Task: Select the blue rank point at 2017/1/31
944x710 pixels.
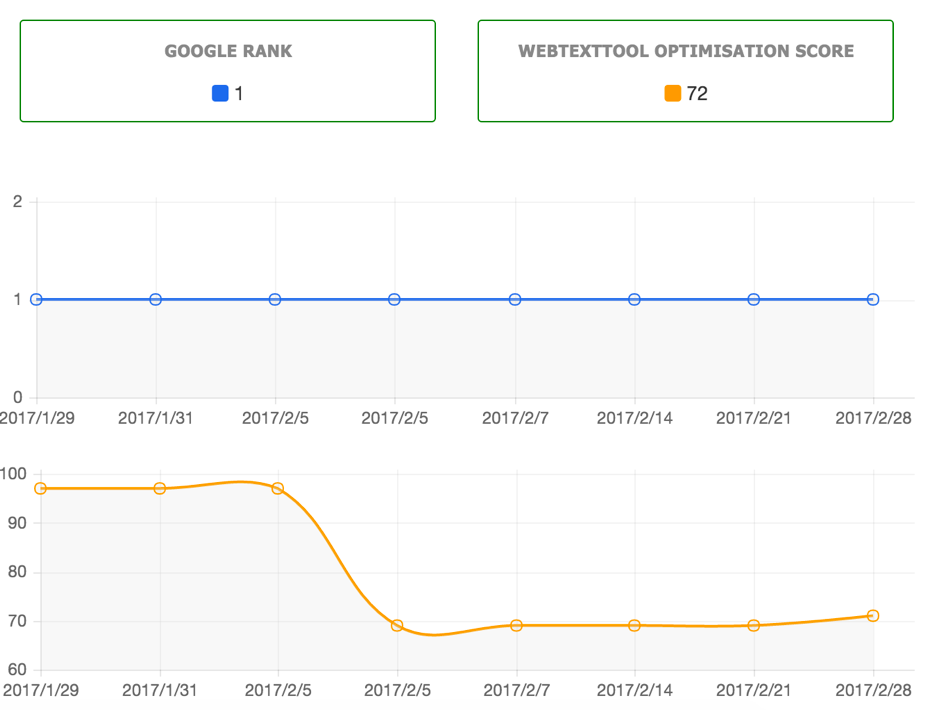Action: [x=156, y=299]
